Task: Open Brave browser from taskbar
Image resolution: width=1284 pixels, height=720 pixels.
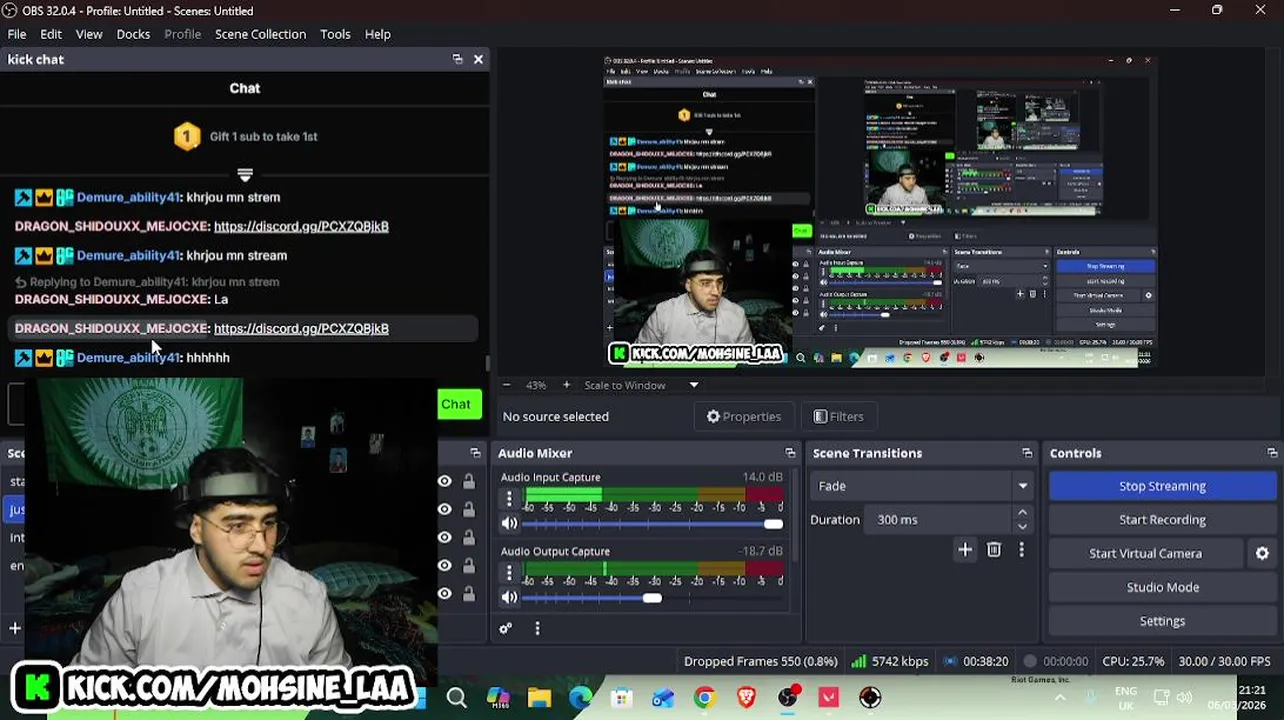Action: point(746,698)
